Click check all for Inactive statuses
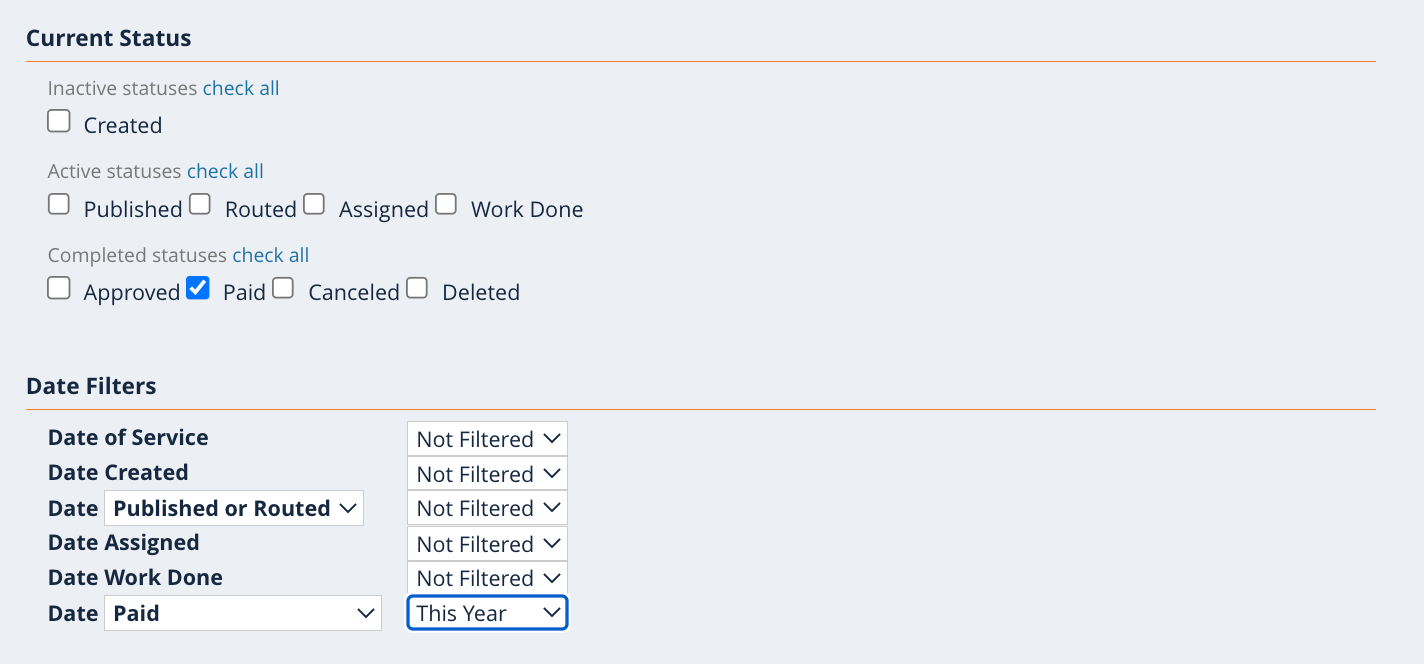This screenshot has width=1424, height=664. pos(241,88)
